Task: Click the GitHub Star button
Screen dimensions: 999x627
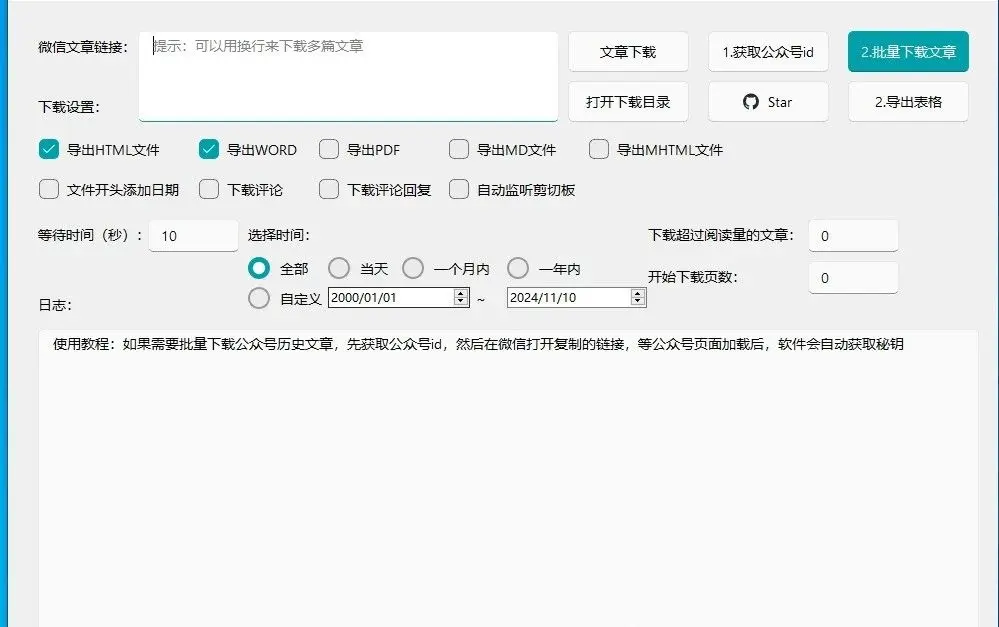Action: coord(768,102)
